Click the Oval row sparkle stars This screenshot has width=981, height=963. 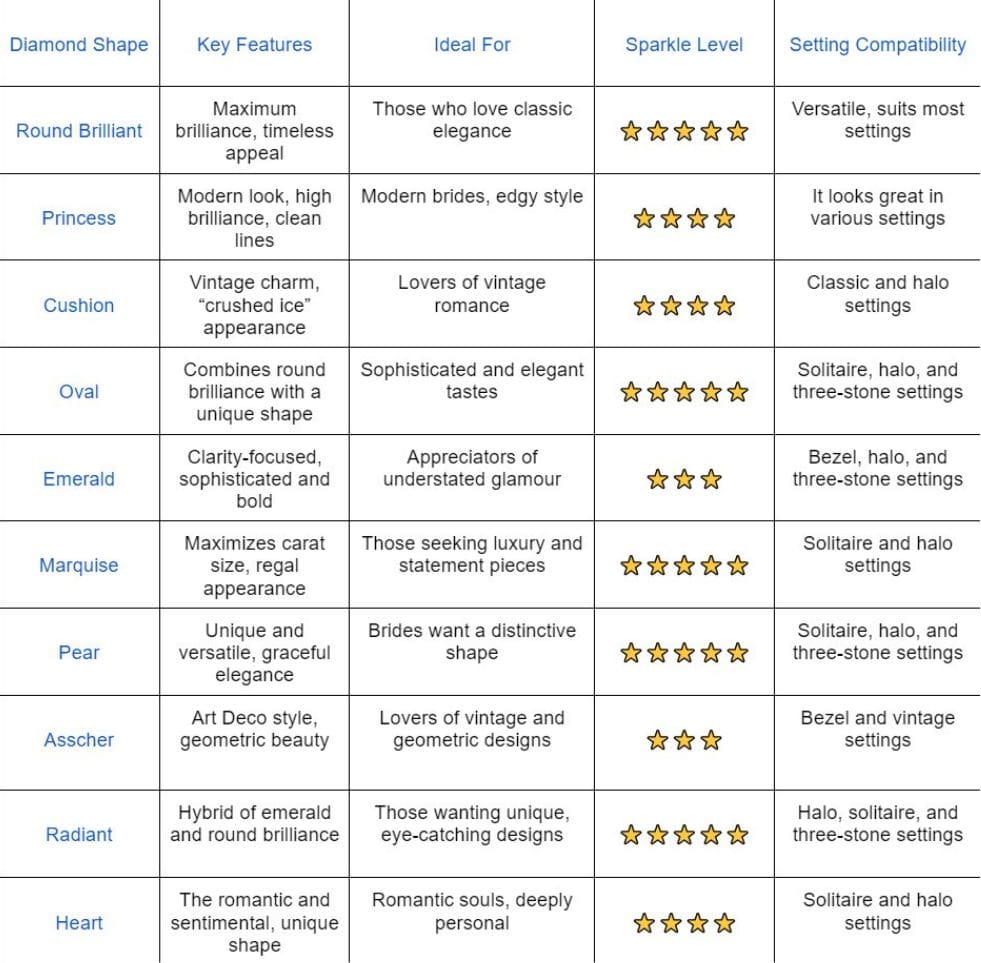tap(684, 392)
